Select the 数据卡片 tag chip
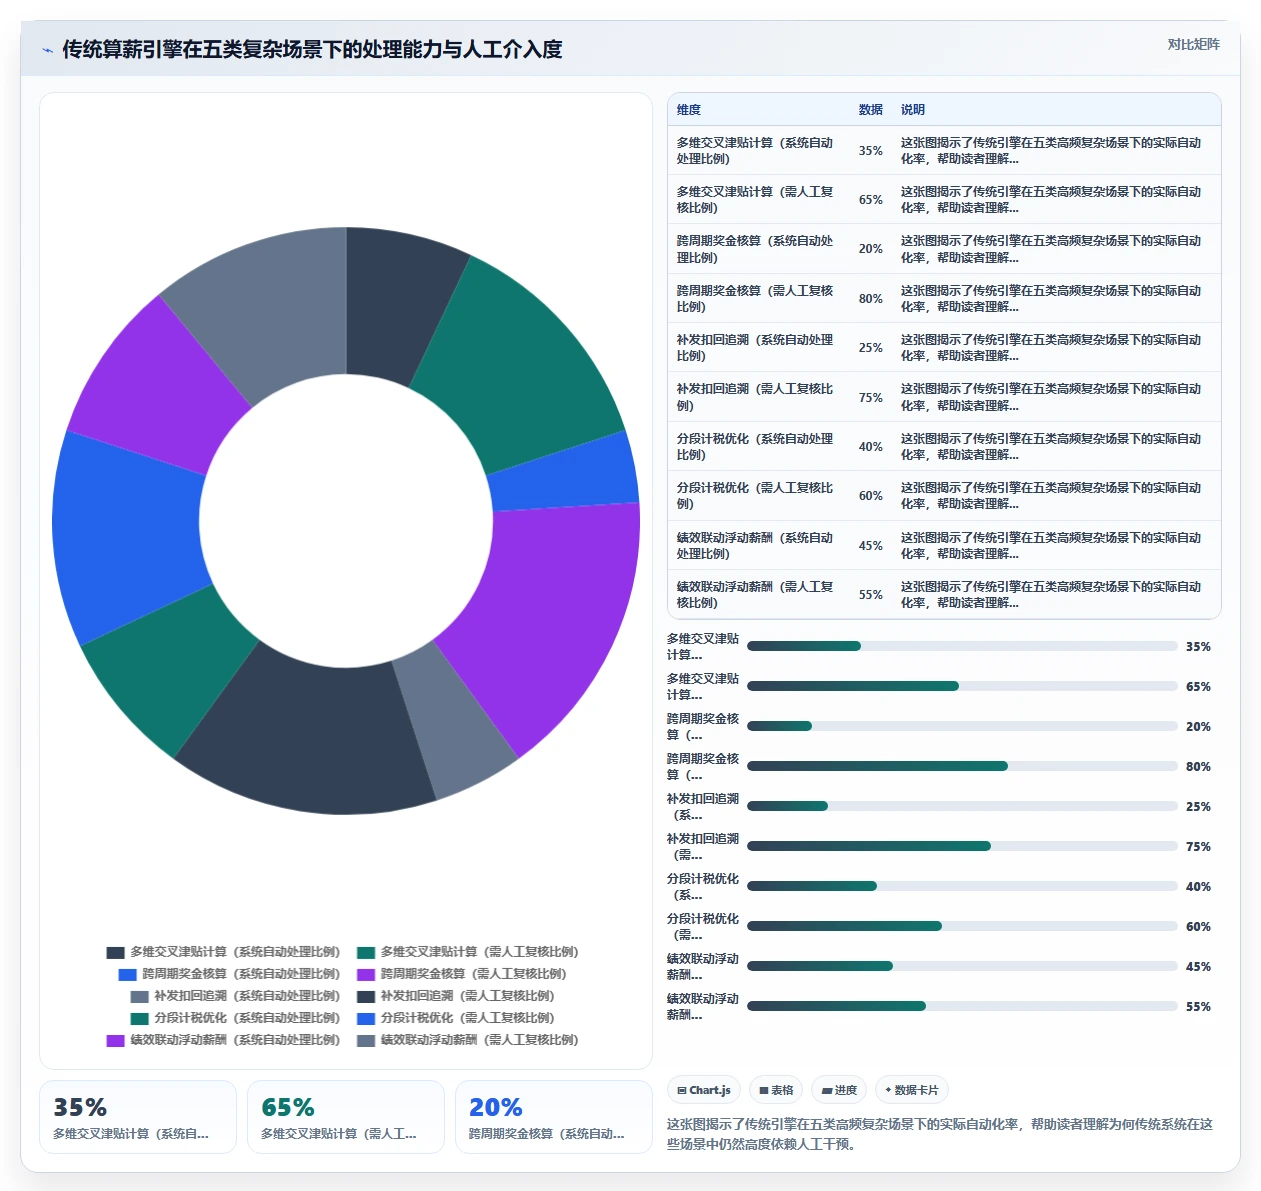 [911, 1090]
